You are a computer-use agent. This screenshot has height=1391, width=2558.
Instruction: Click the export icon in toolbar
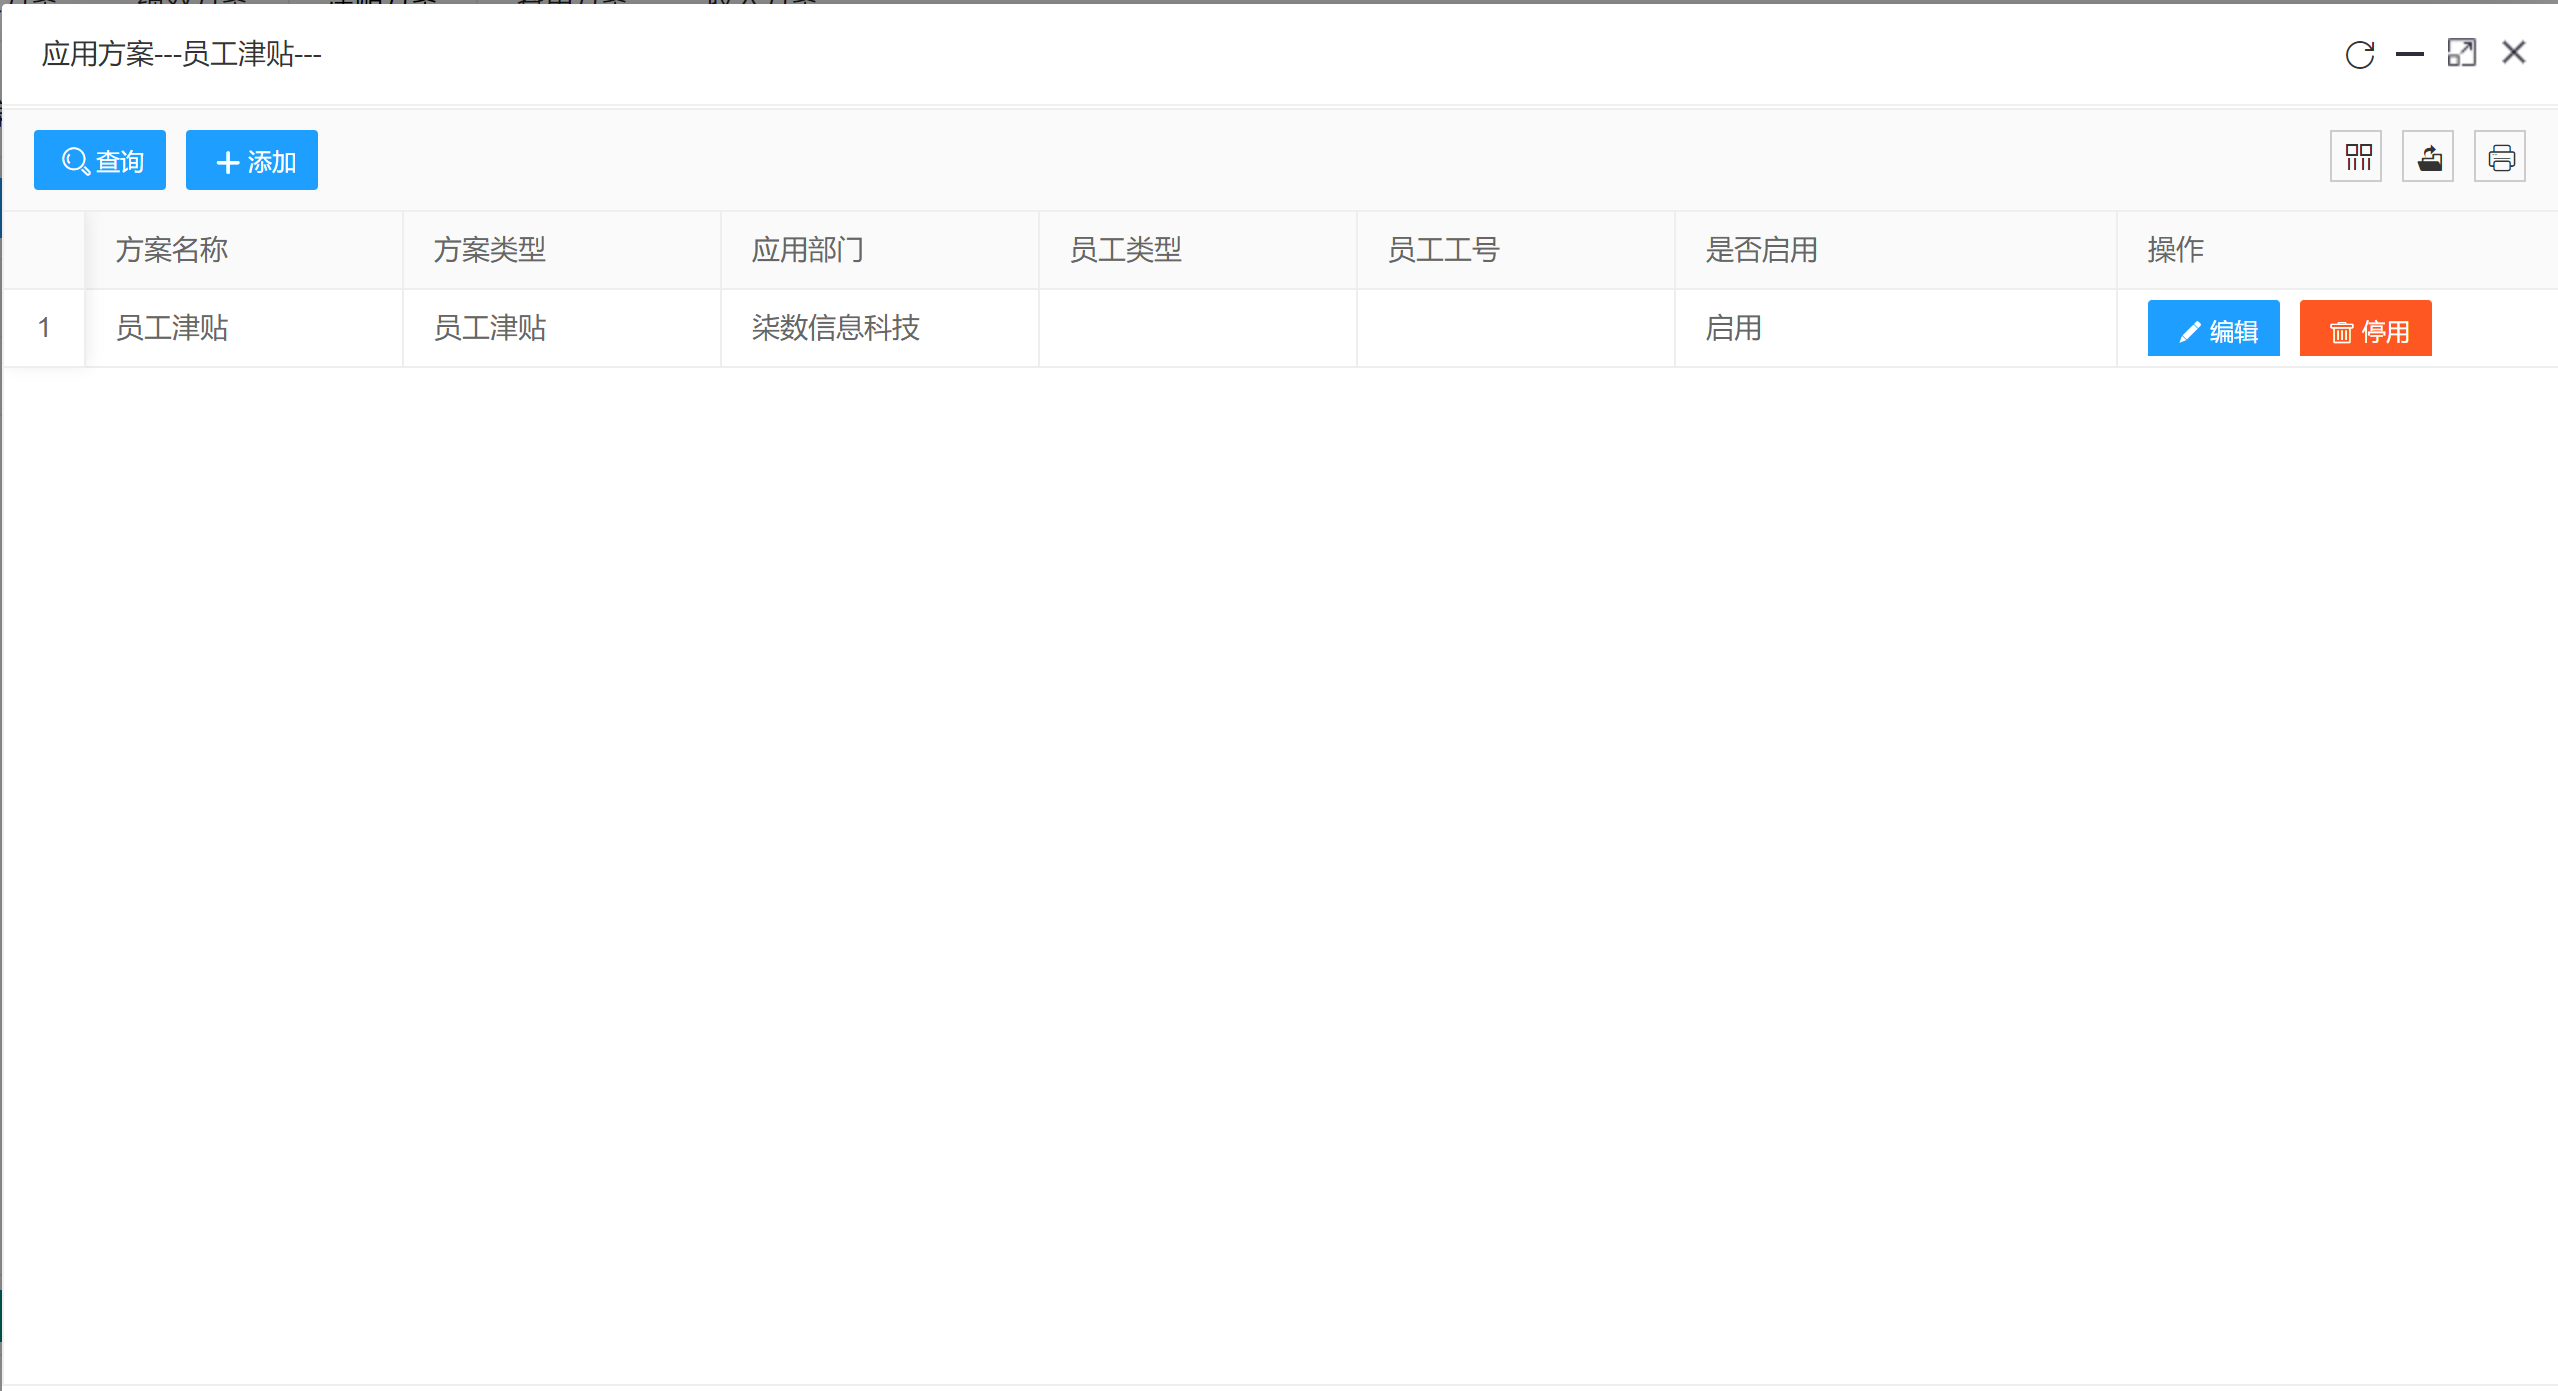tap(2429, 157)
